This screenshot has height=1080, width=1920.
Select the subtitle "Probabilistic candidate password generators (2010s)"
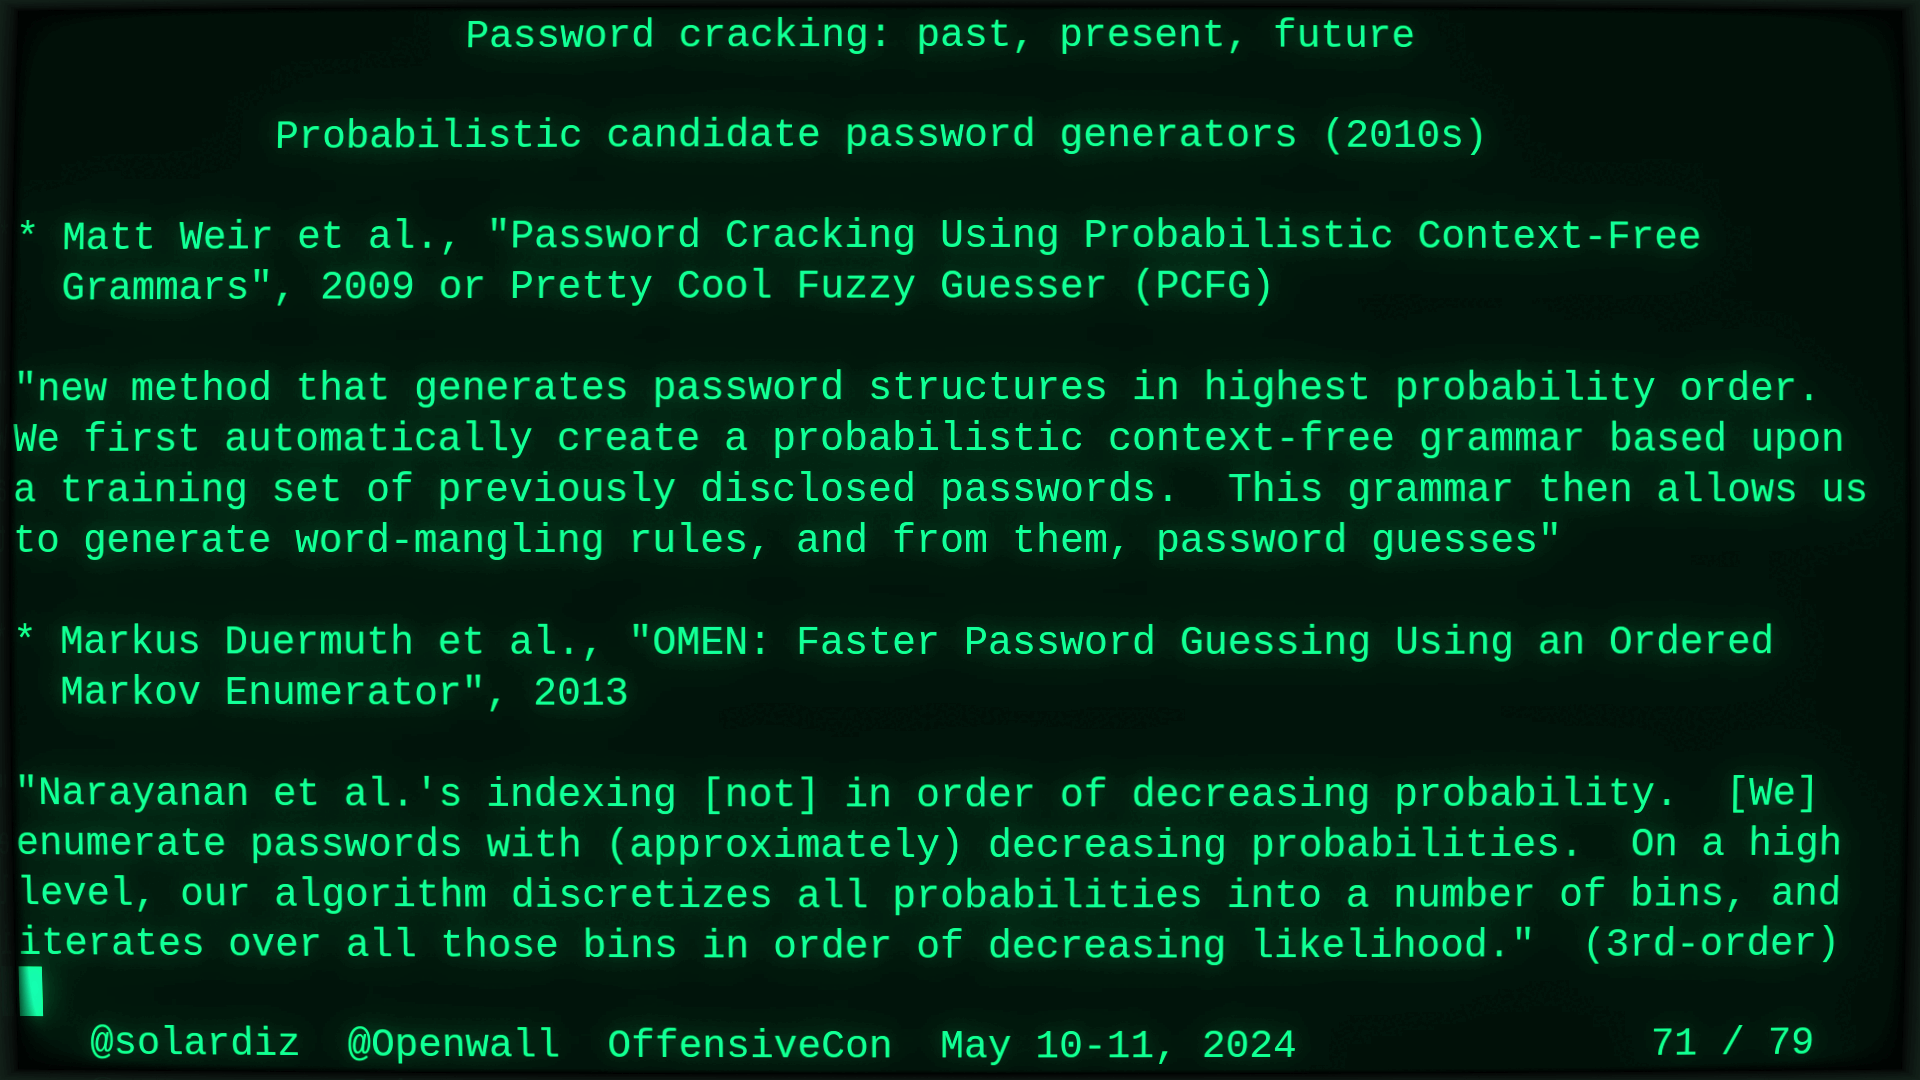coord(880,135)
